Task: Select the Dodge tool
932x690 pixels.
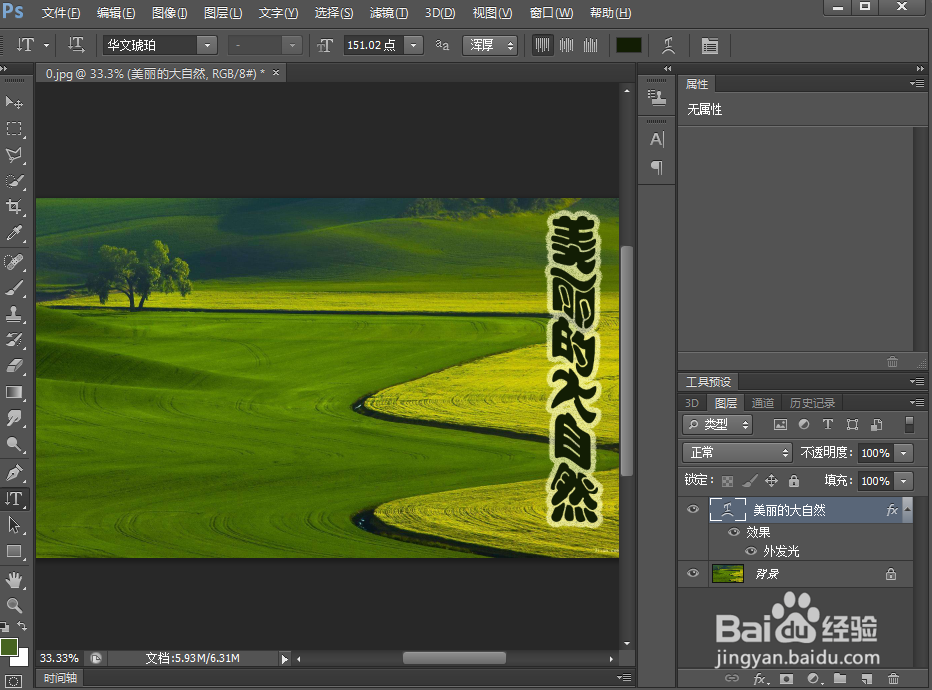Action: pos(14,444)
